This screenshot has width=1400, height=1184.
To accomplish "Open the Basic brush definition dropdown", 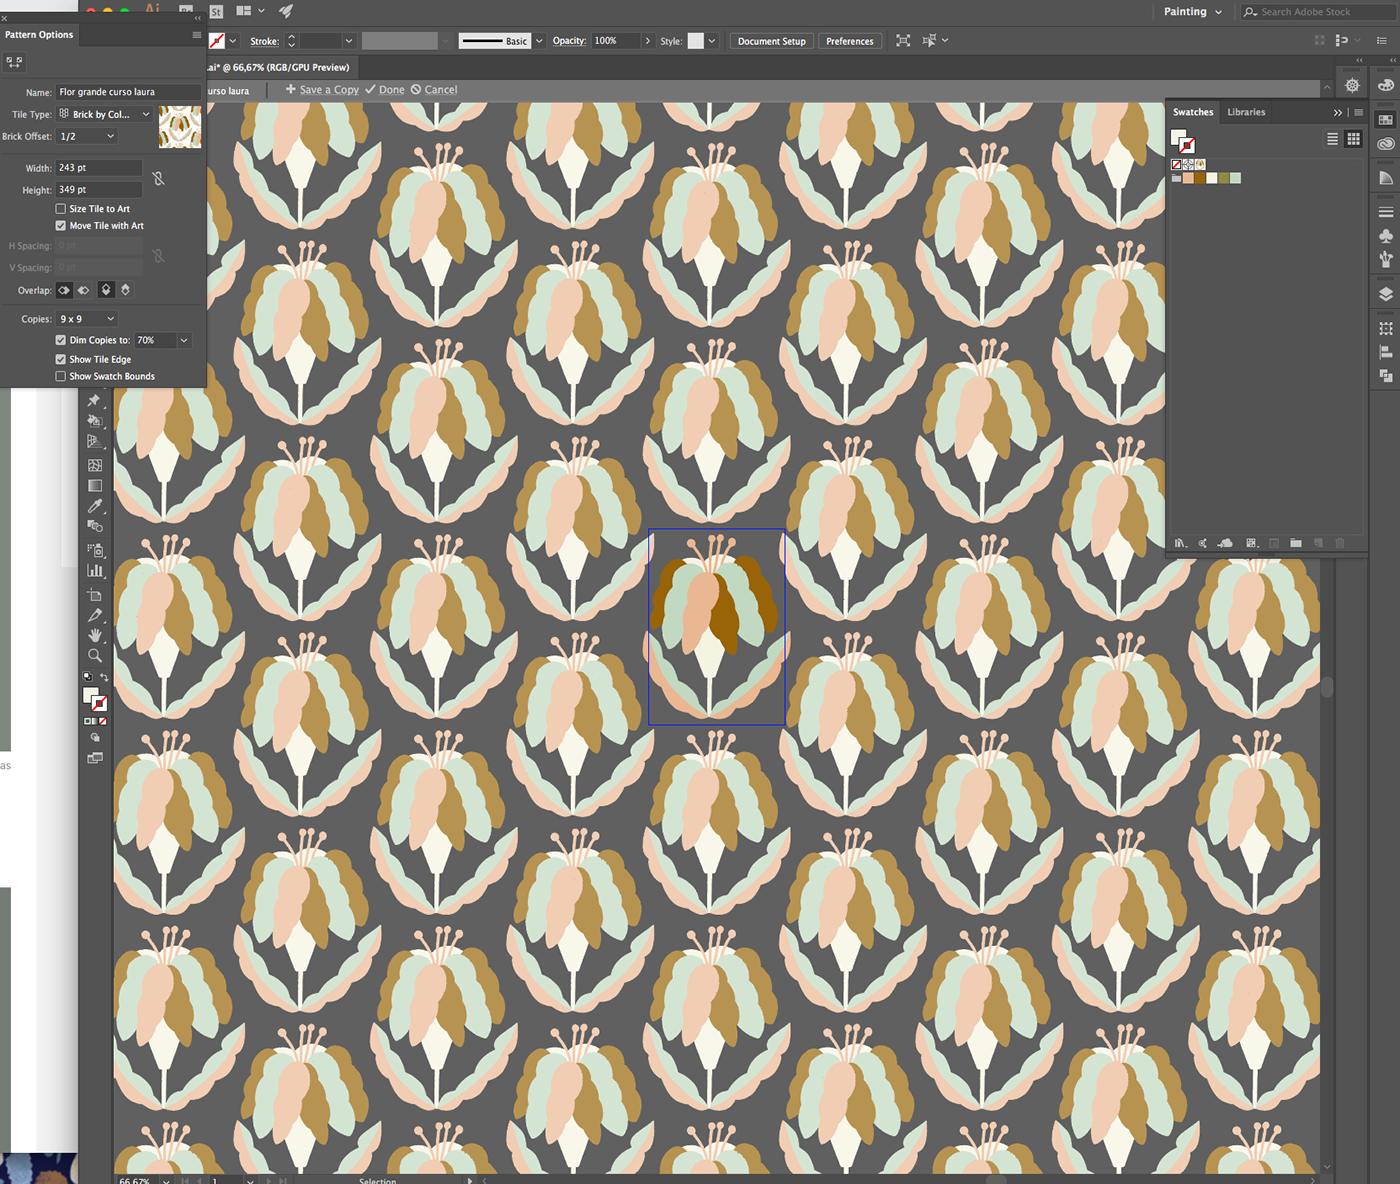I will pyautogui.click(x=539, y=41).
